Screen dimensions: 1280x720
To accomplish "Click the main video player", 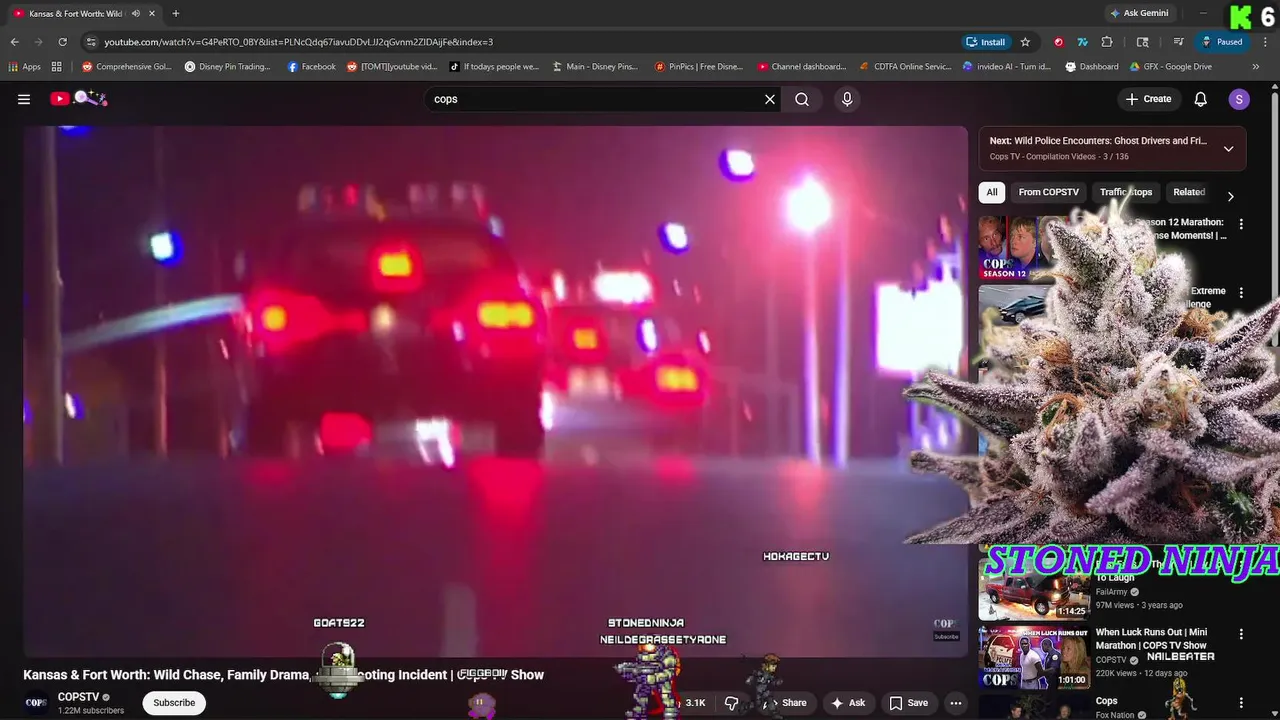I will tap(495, 390).
